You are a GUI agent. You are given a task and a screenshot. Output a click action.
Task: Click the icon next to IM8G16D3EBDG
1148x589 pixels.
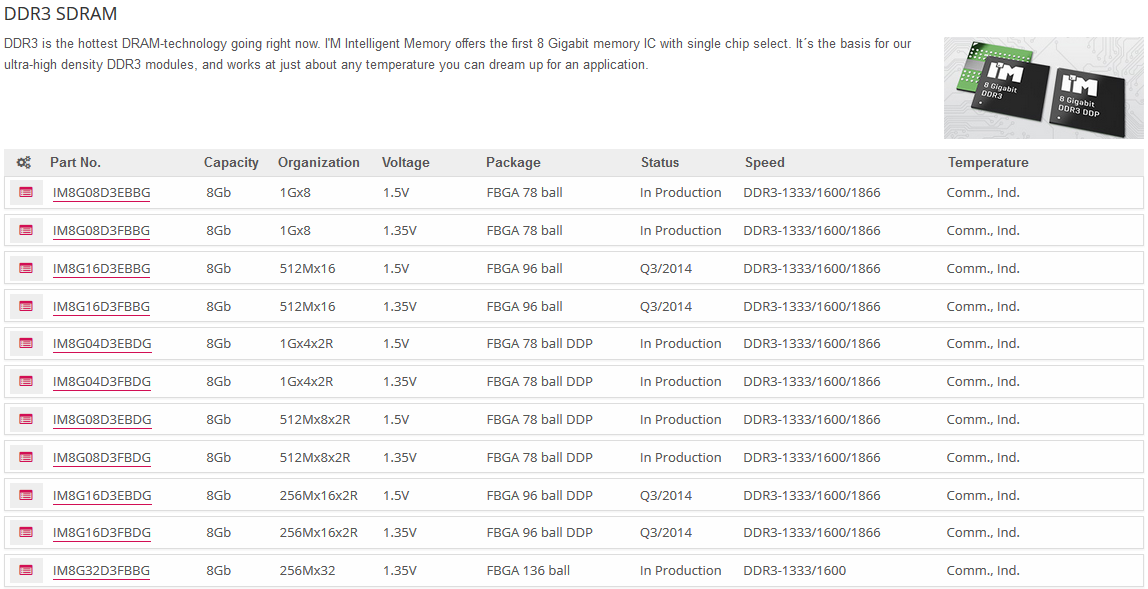26,495
